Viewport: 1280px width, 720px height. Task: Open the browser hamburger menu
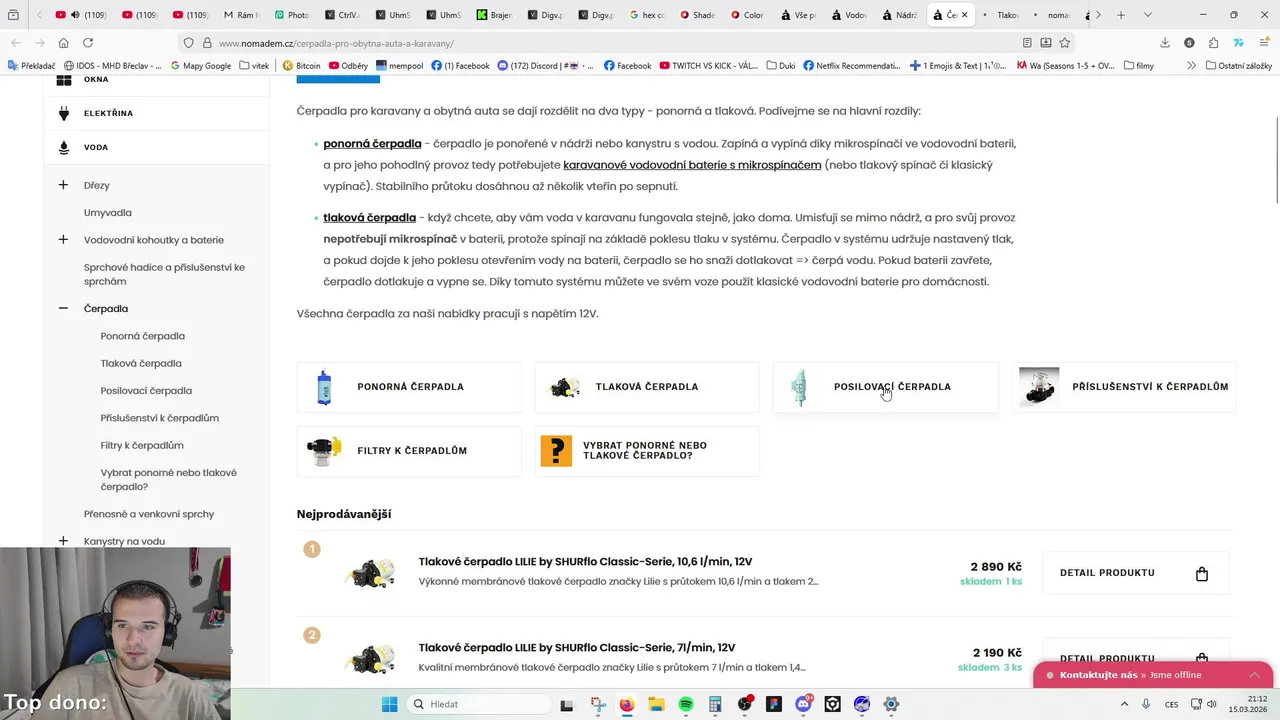[1263, 43]
